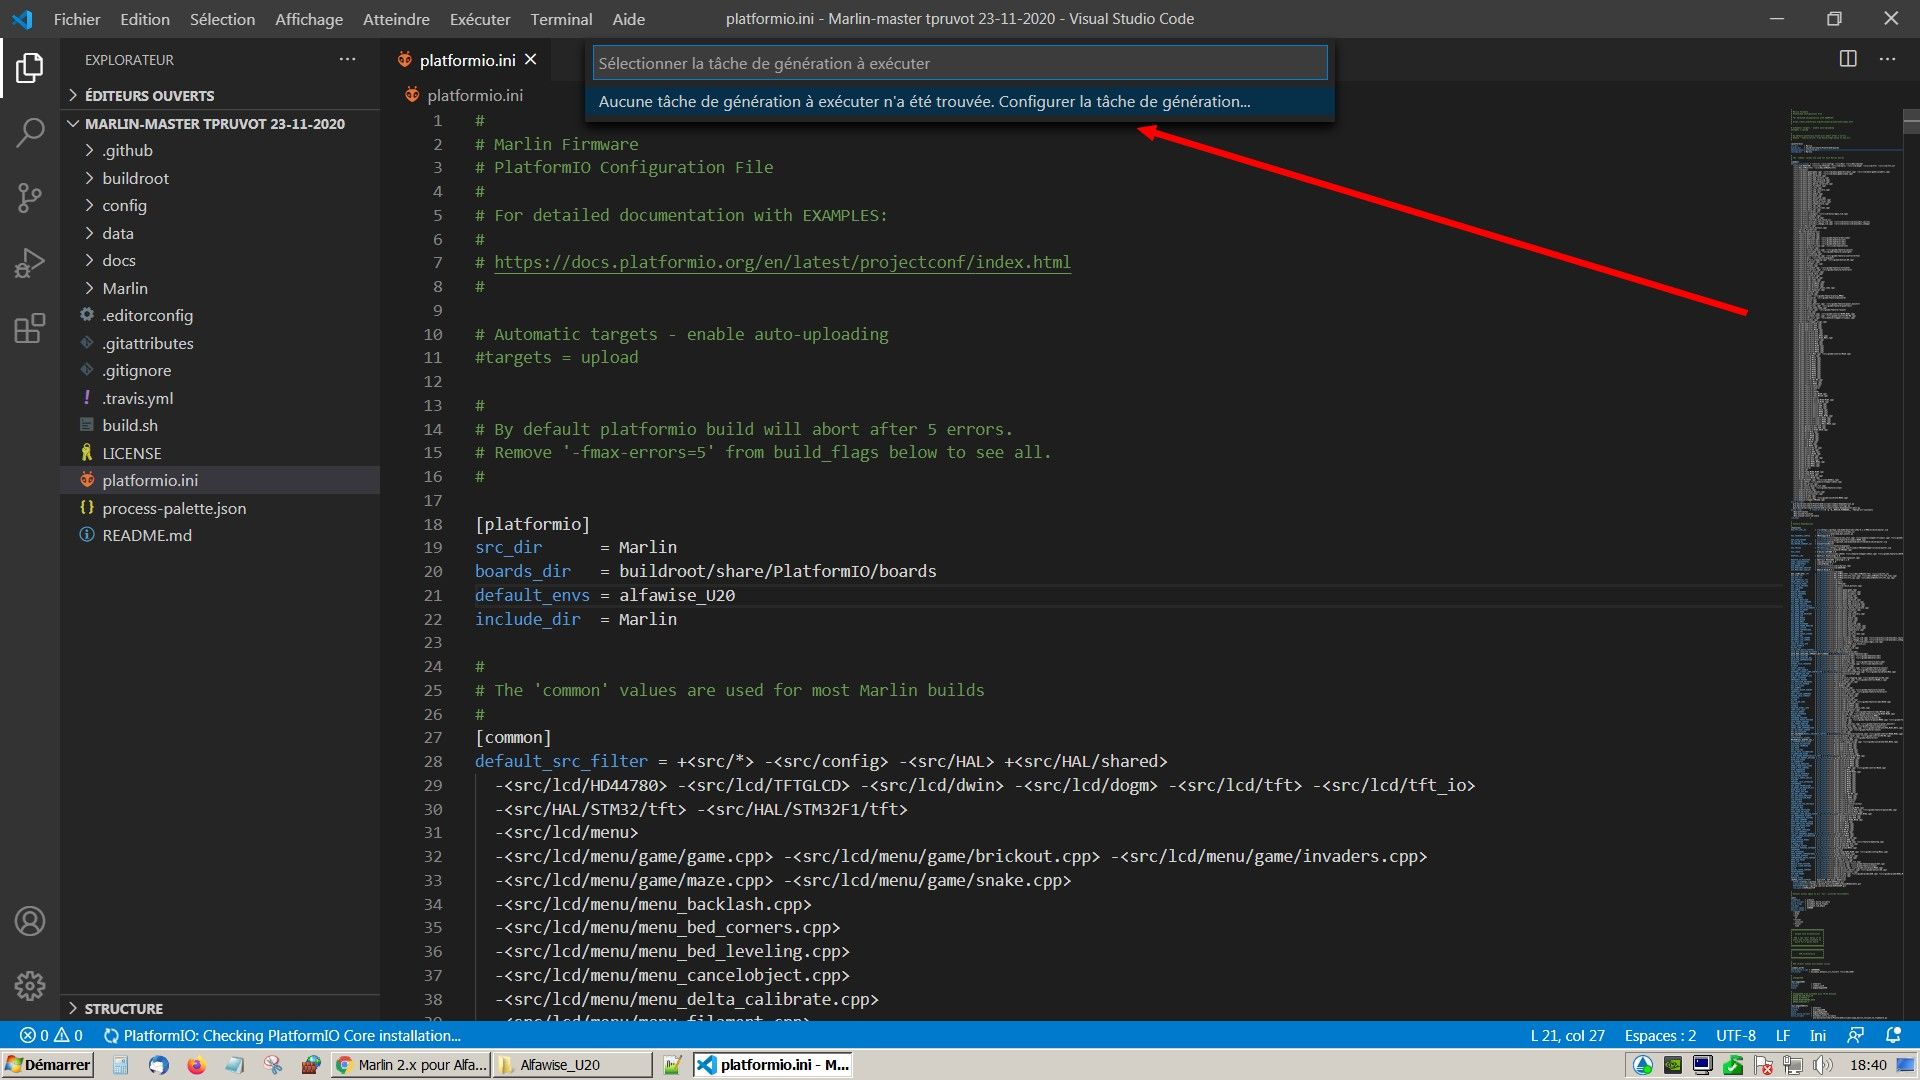Select the platformio.ini editor tab
The image size is (1920, 1080).
(x=467, y=60)
